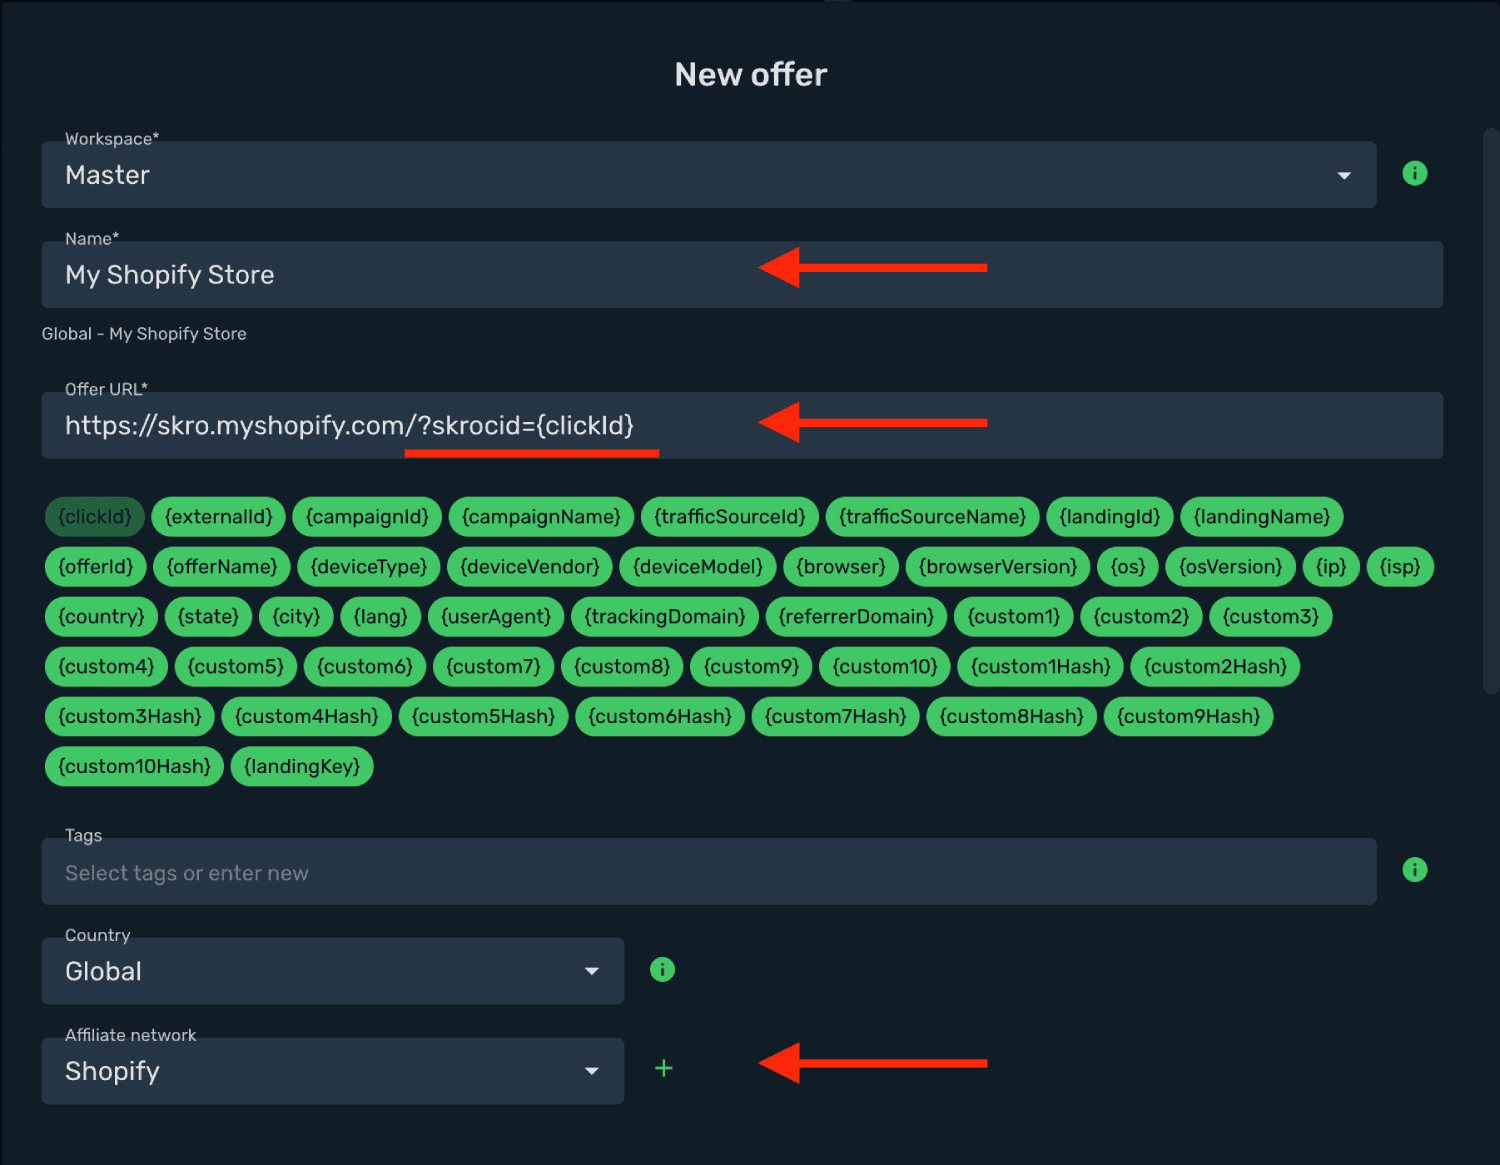Insert the {landingKey} token
This screenshot has width=1500, height=1165.
tap(302, 767)
